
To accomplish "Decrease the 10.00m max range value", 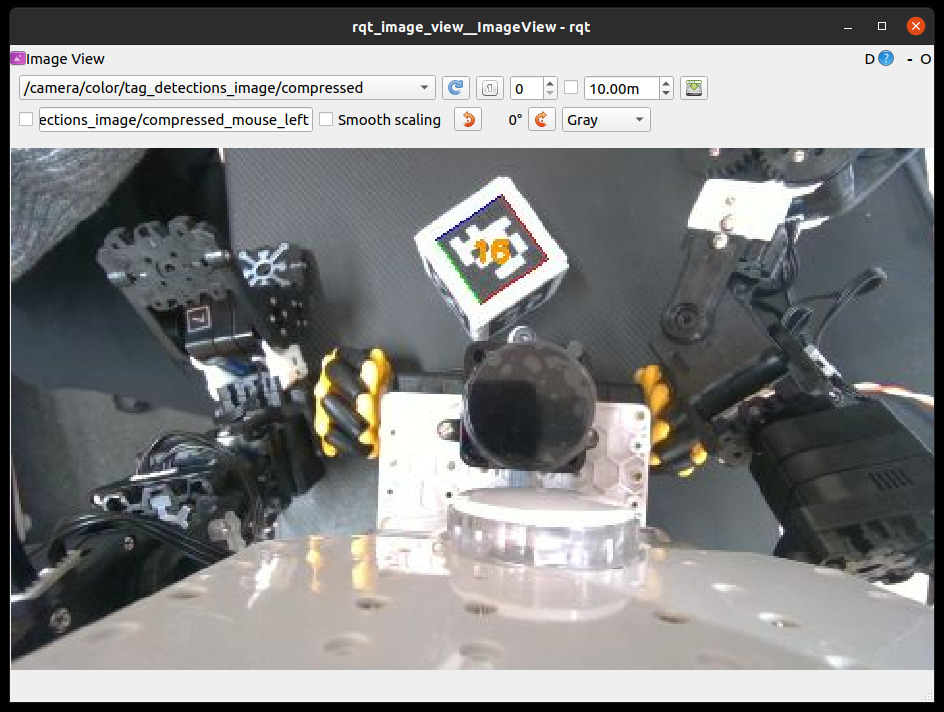I will click(x=667, y=93).
